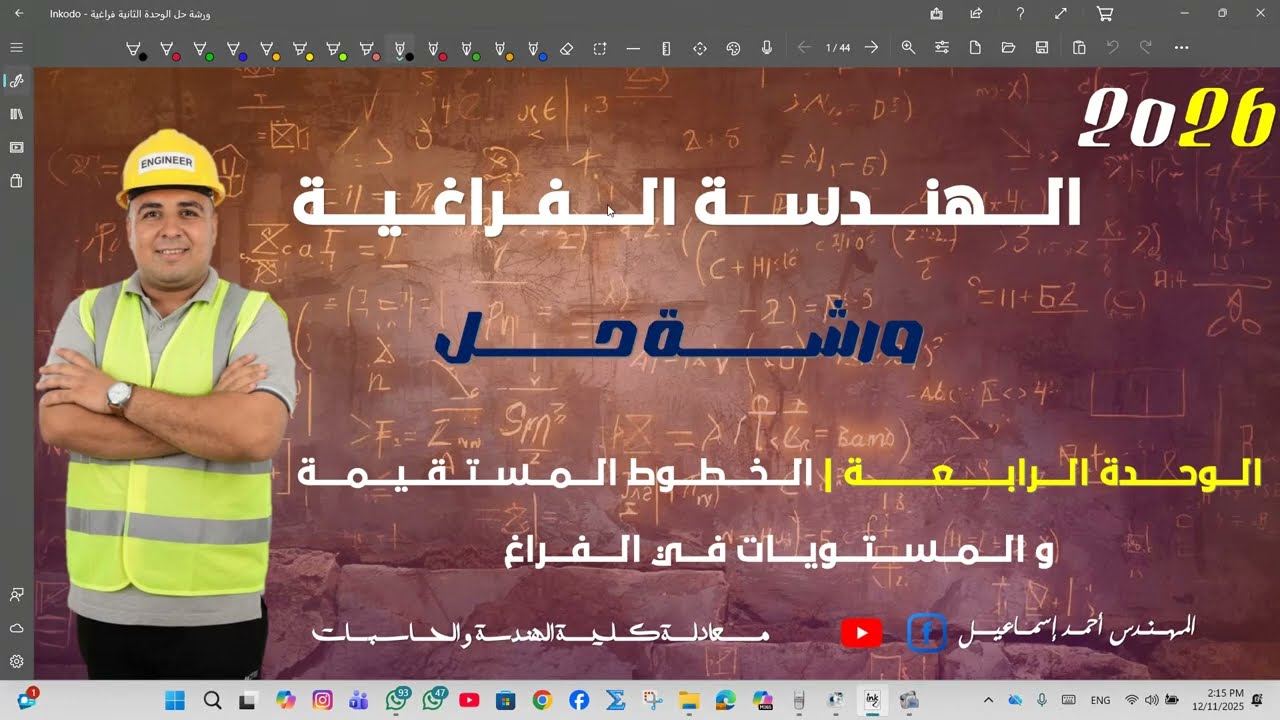Click the ENG language indicator
This screenshot has width=1280, height=720.
[x=1100, y=700]
